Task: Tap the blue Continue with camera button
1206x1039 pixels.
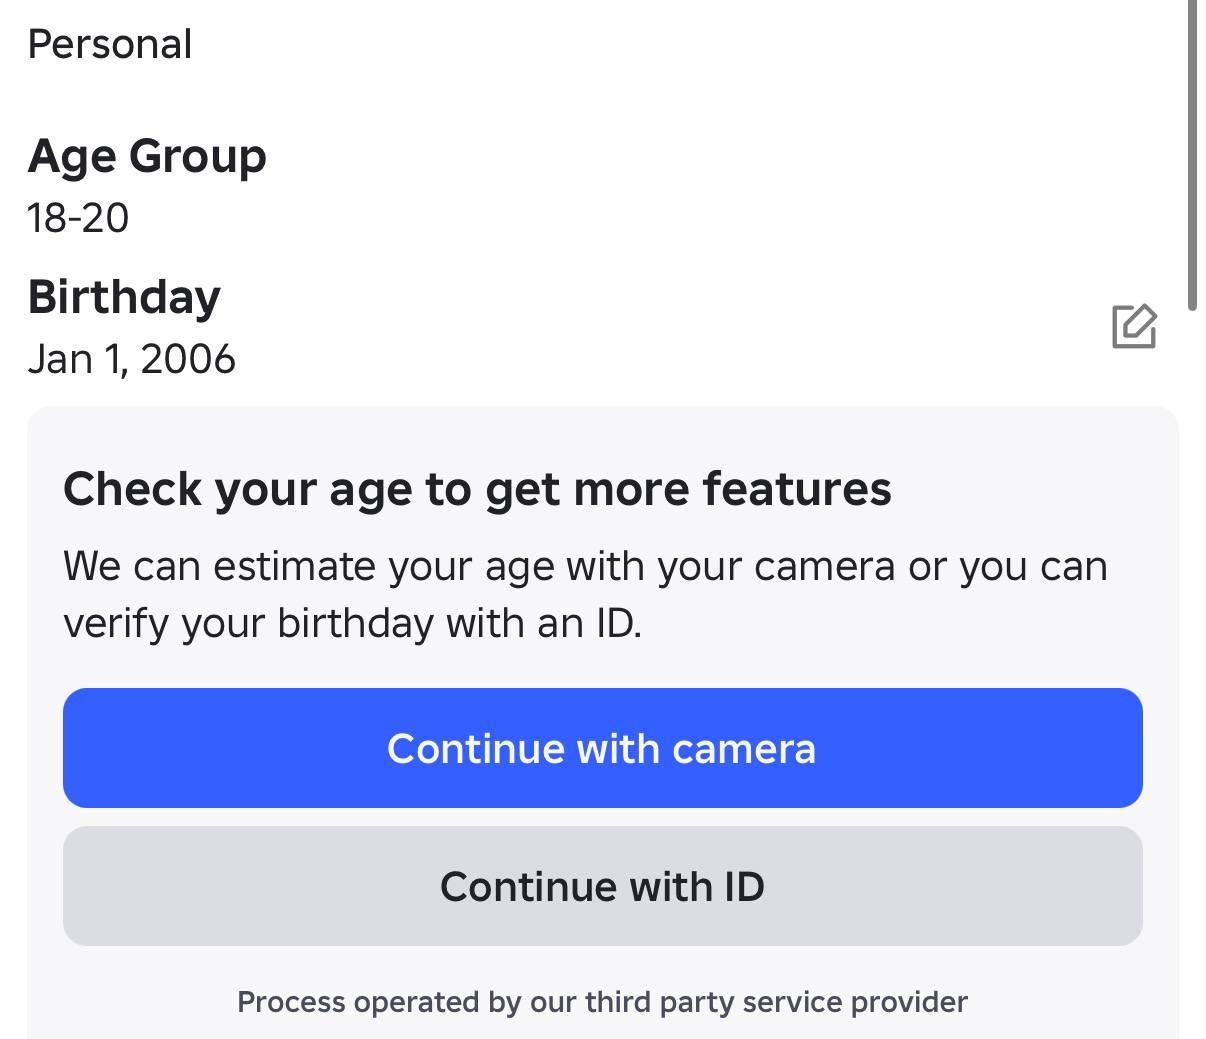Action: point(602,748)
